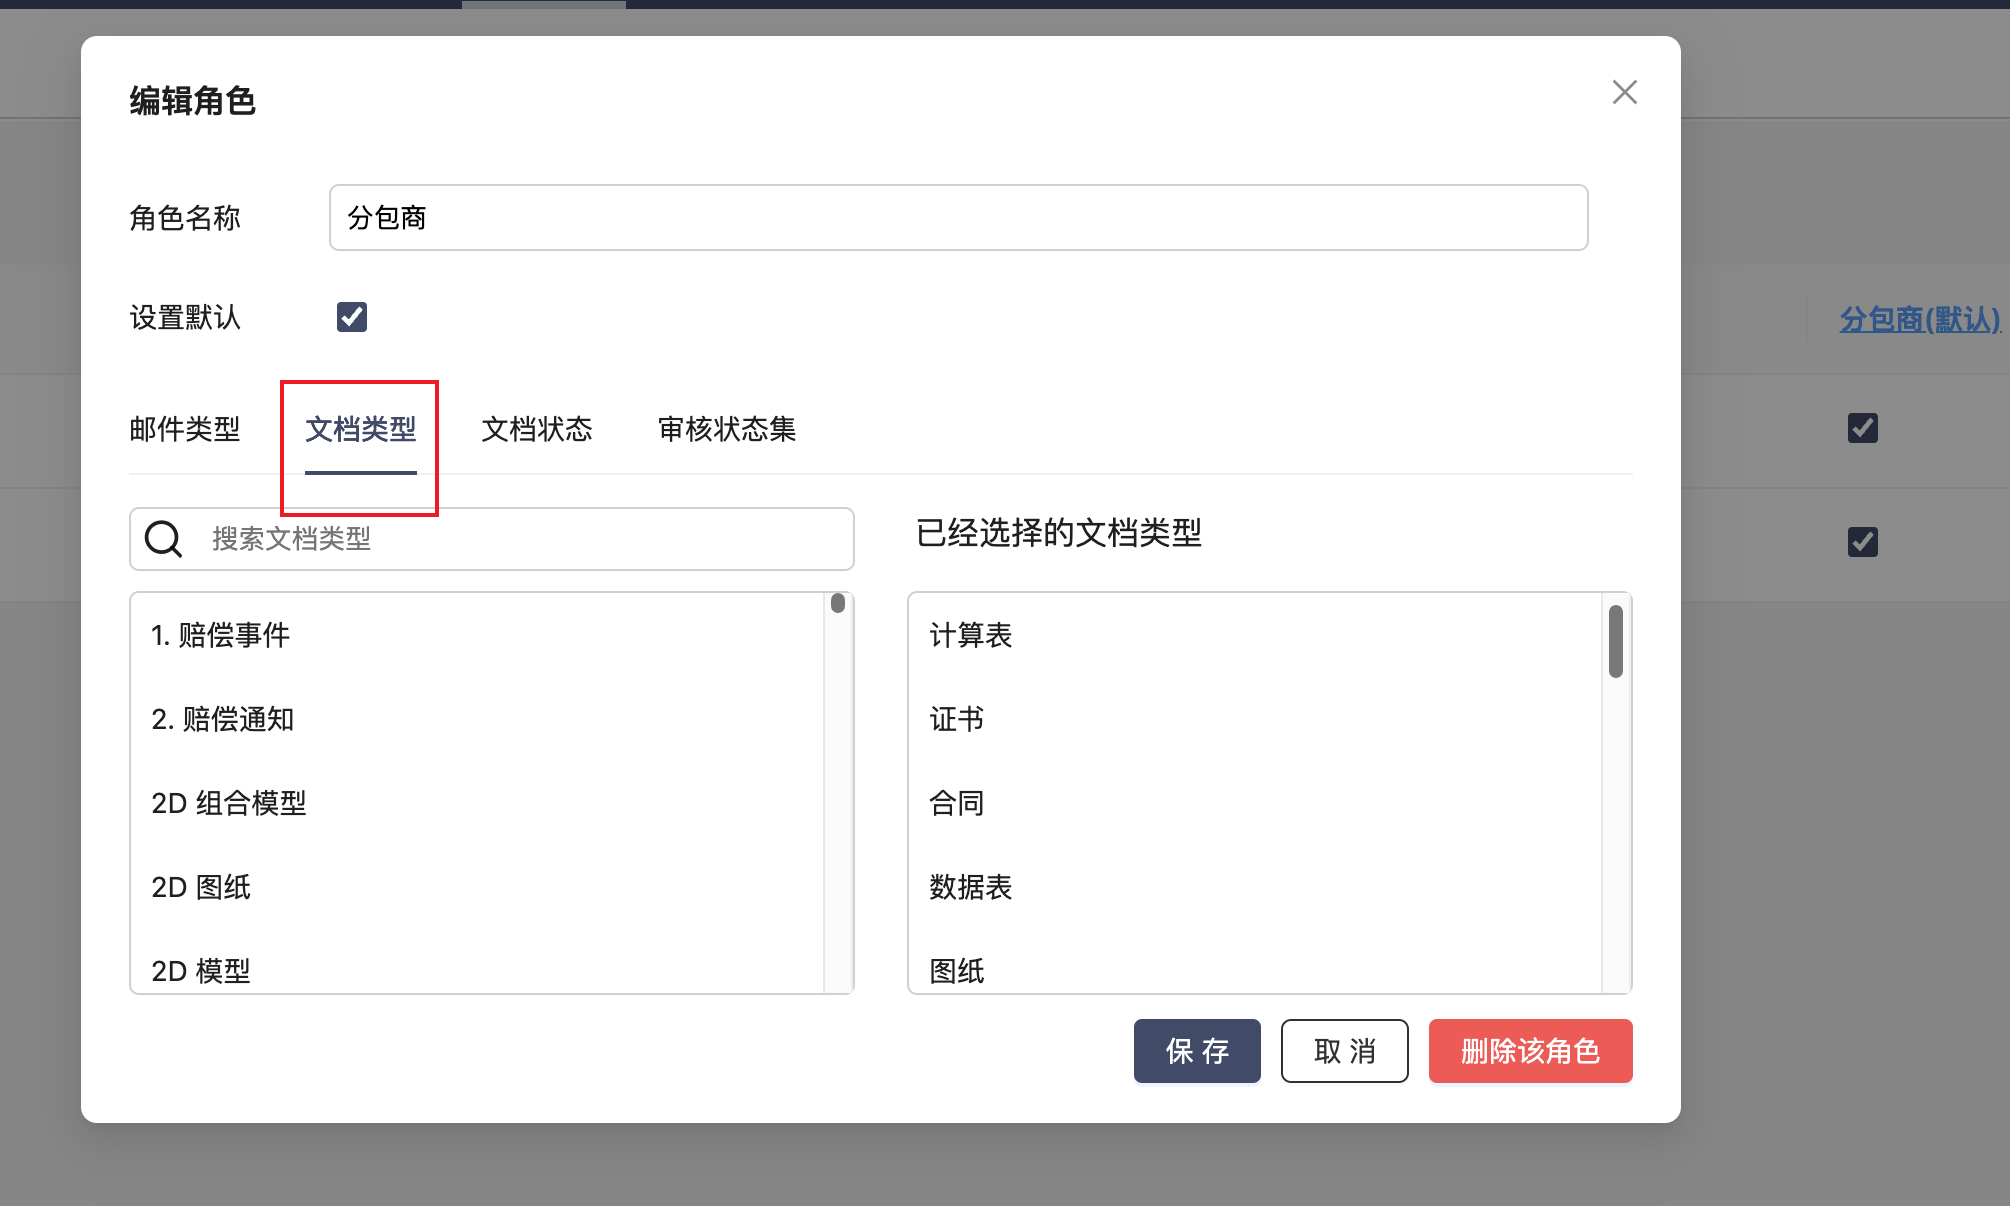Image resolution: width=2010 pixels, height=1206 pixels.
Task: Click 计算表 in the selected types list
Action: tap(970, 635)
